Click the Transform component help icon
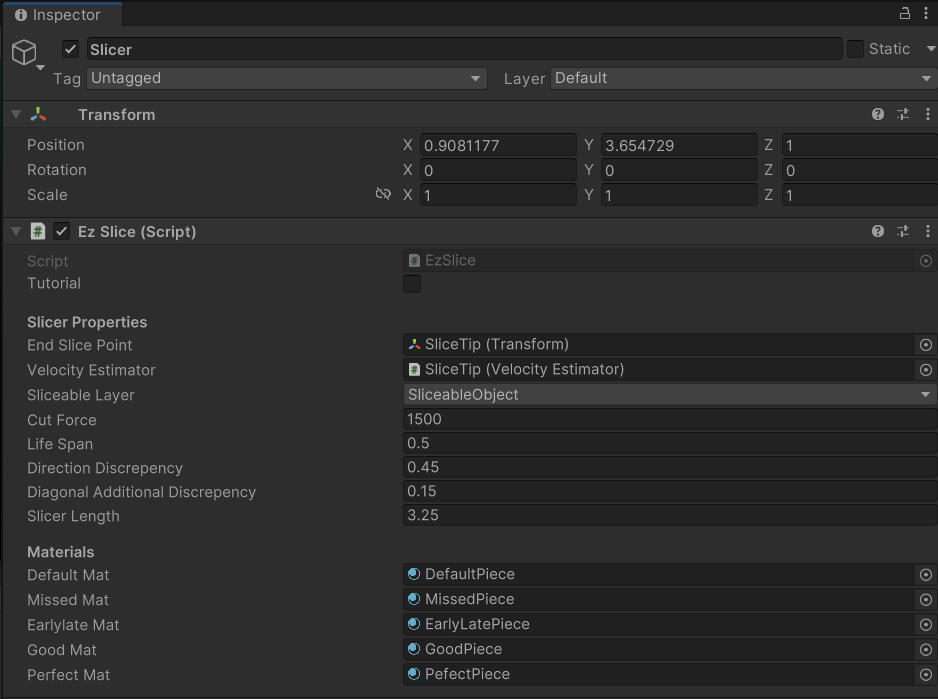The image size is (938, 699). (x=877, y=114)
